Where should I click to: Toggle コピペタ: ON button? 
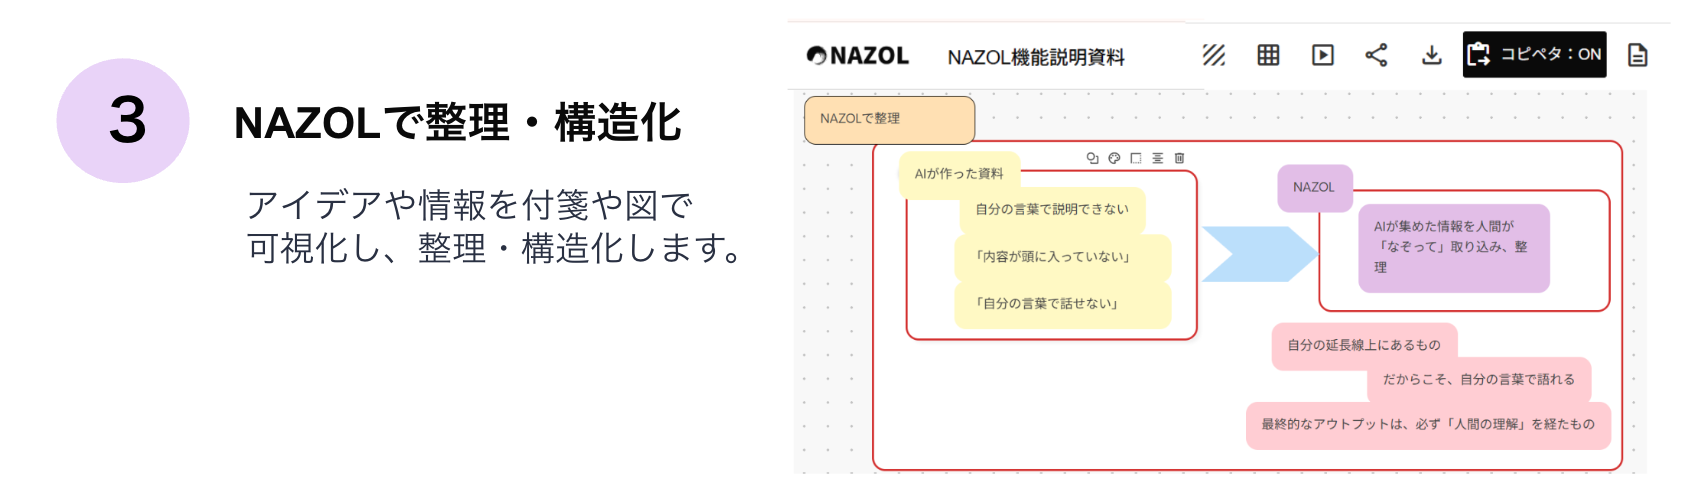1535,54
